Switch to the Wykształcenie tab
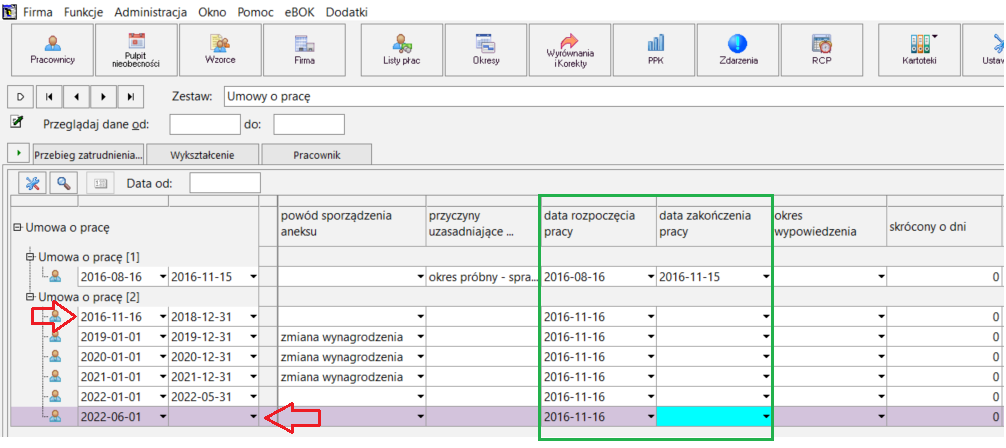 [x=202, y=155]
